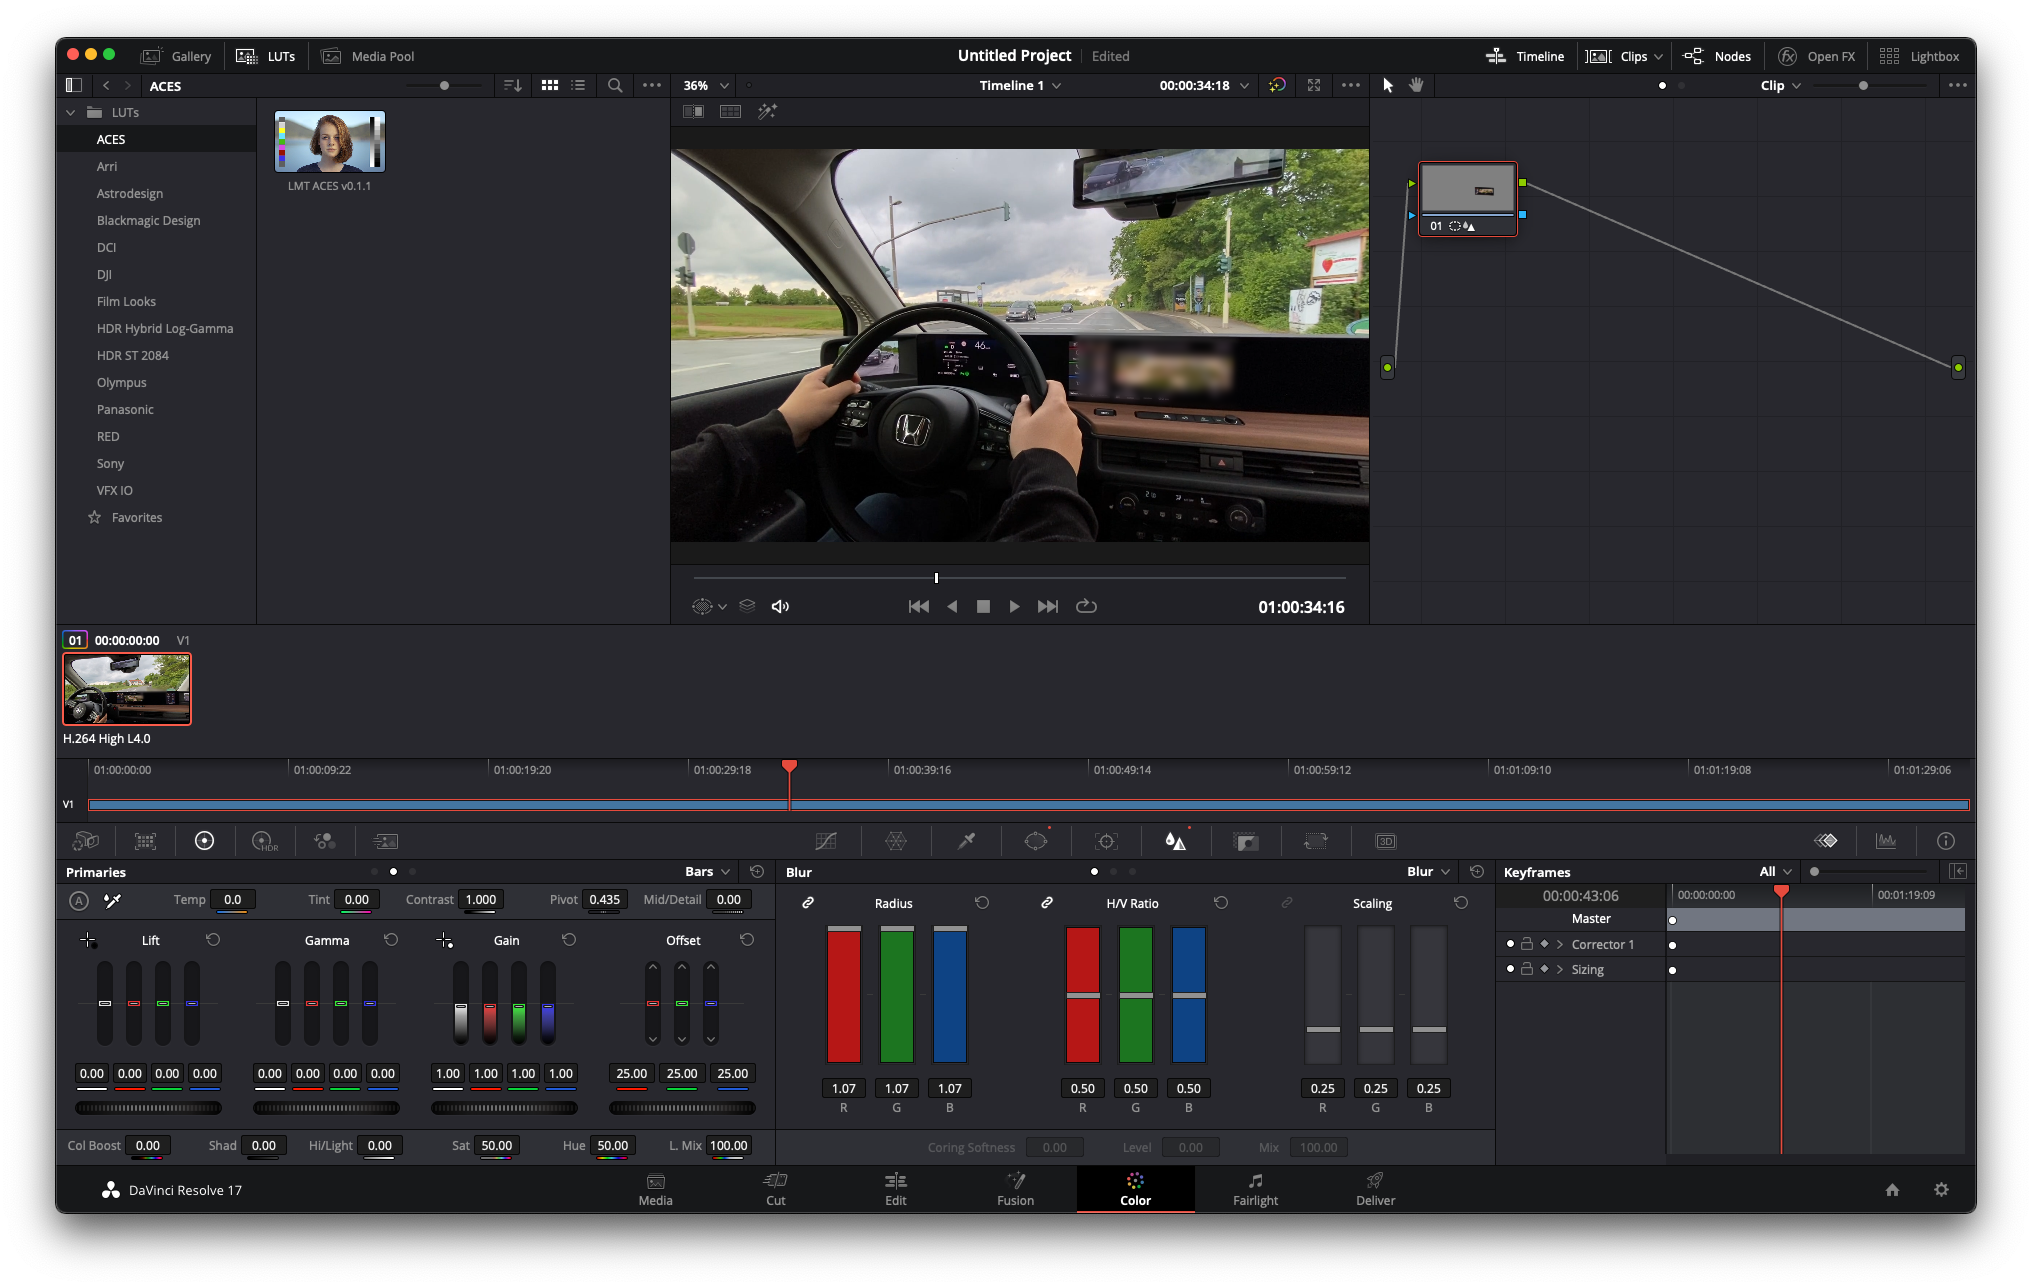Open the Power Windows palette
This screenshot has height=1287, width=2032.
tap(1036, 841)
